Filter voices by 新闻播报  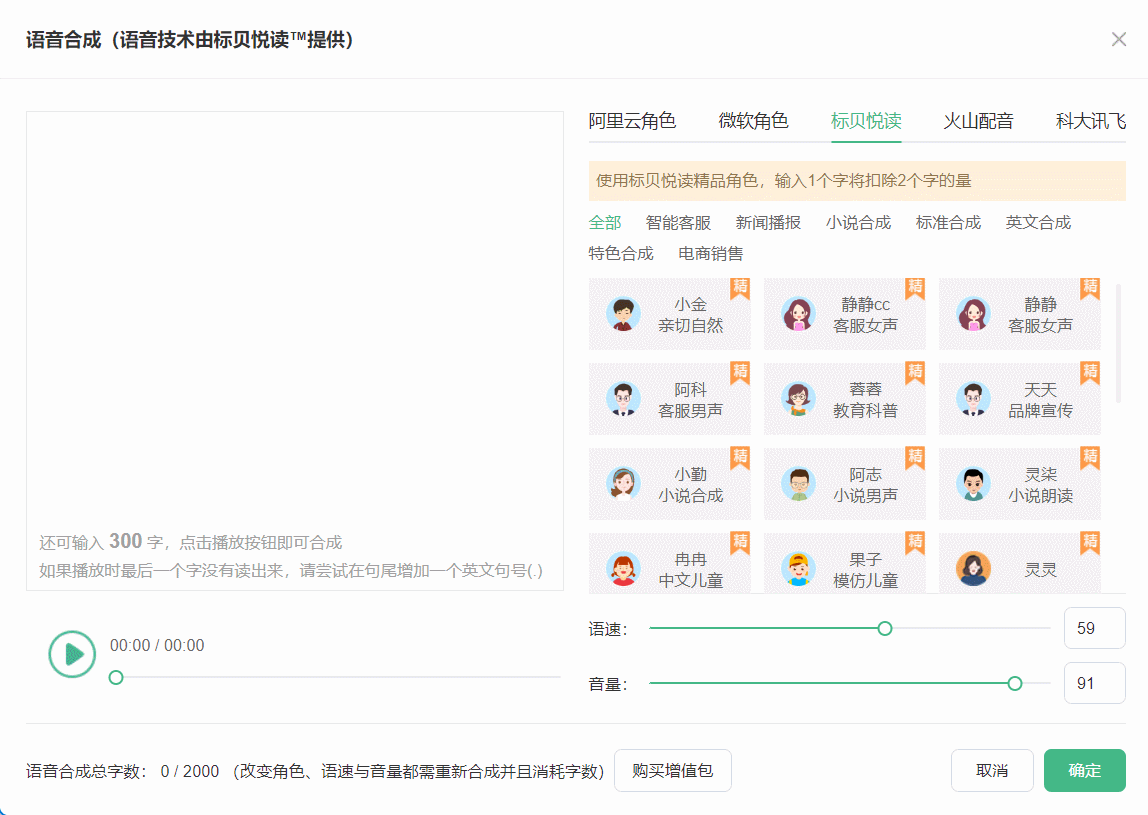click(769, 223)
